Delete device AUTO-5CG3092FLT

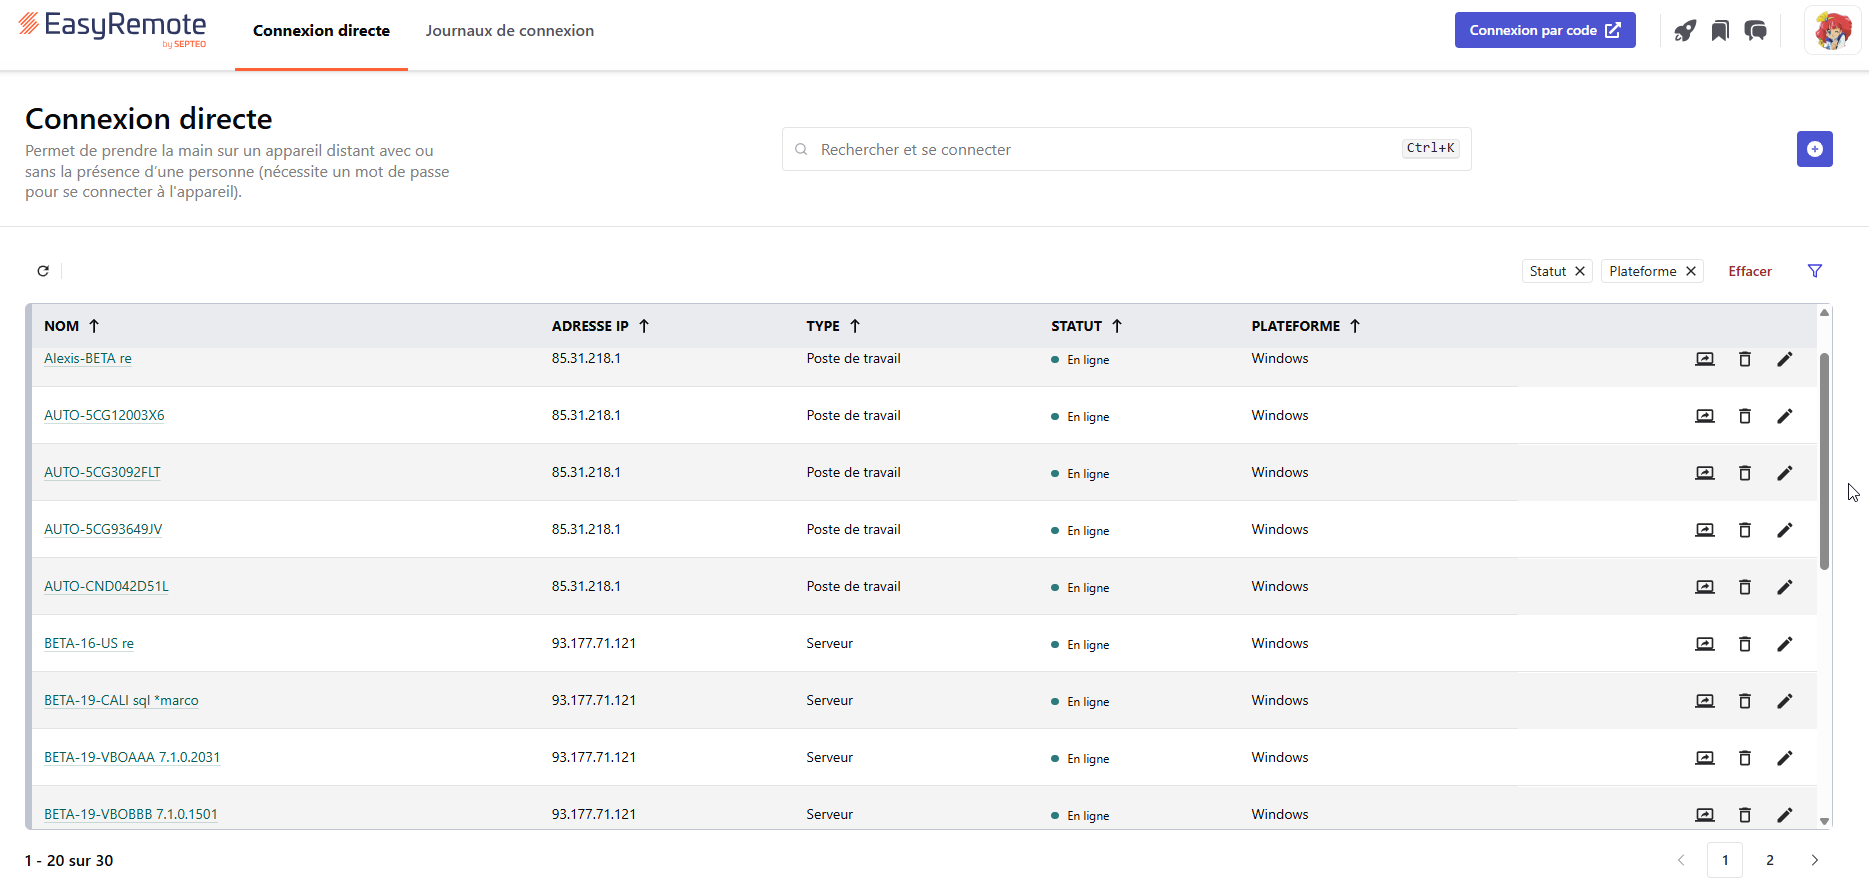click(1745, 473)
